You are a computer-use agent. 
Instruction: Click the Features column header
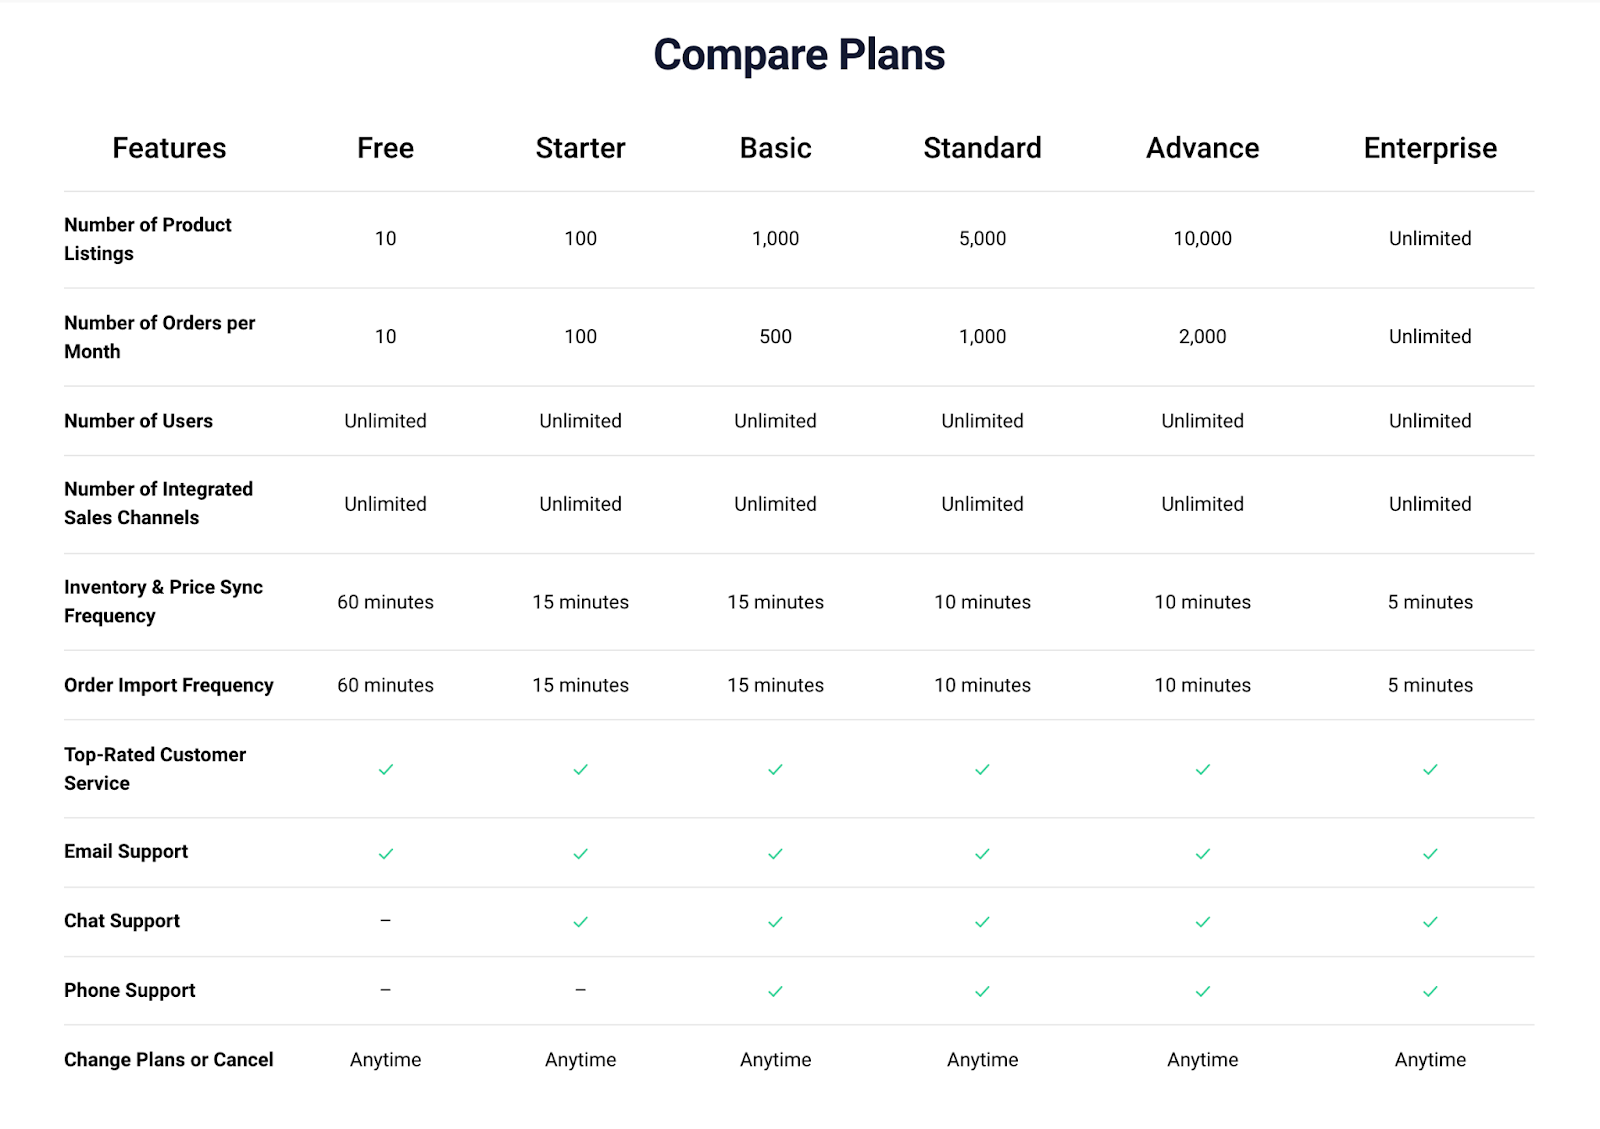(x=169, y=148)
